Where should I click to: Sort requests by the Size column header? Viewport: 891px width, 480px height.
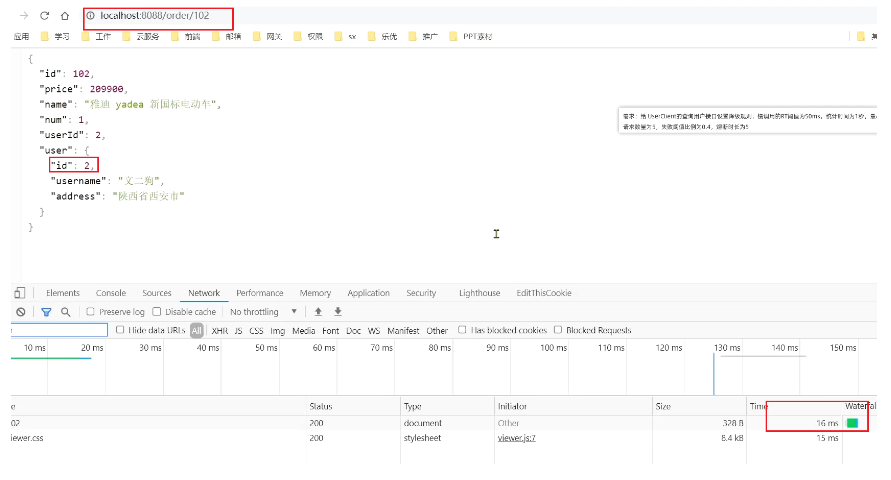663,406
